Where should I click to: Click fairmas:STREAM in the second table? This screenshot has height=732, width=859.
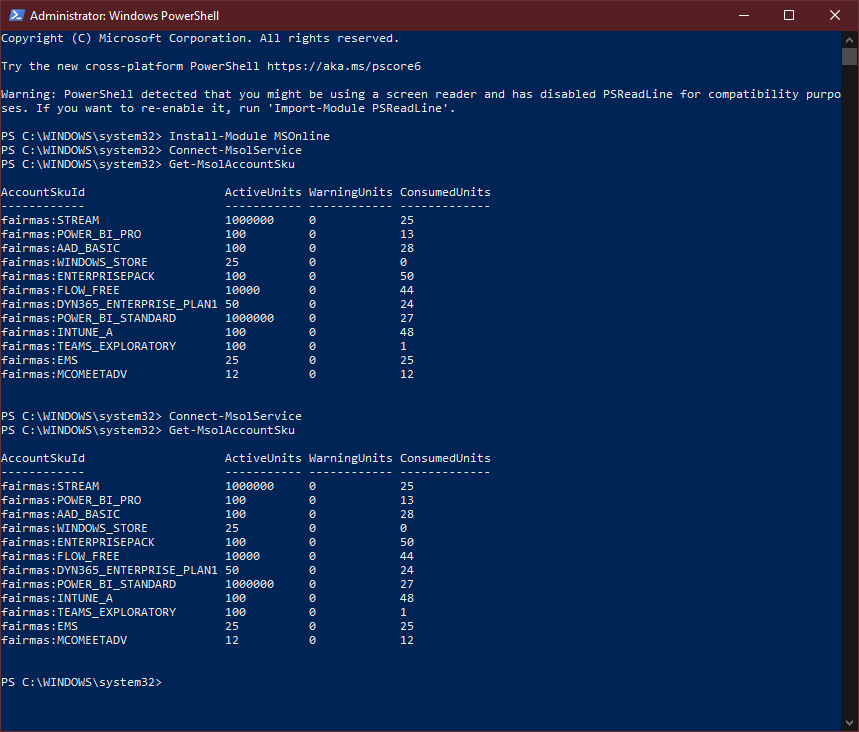(x=50, y=487)
